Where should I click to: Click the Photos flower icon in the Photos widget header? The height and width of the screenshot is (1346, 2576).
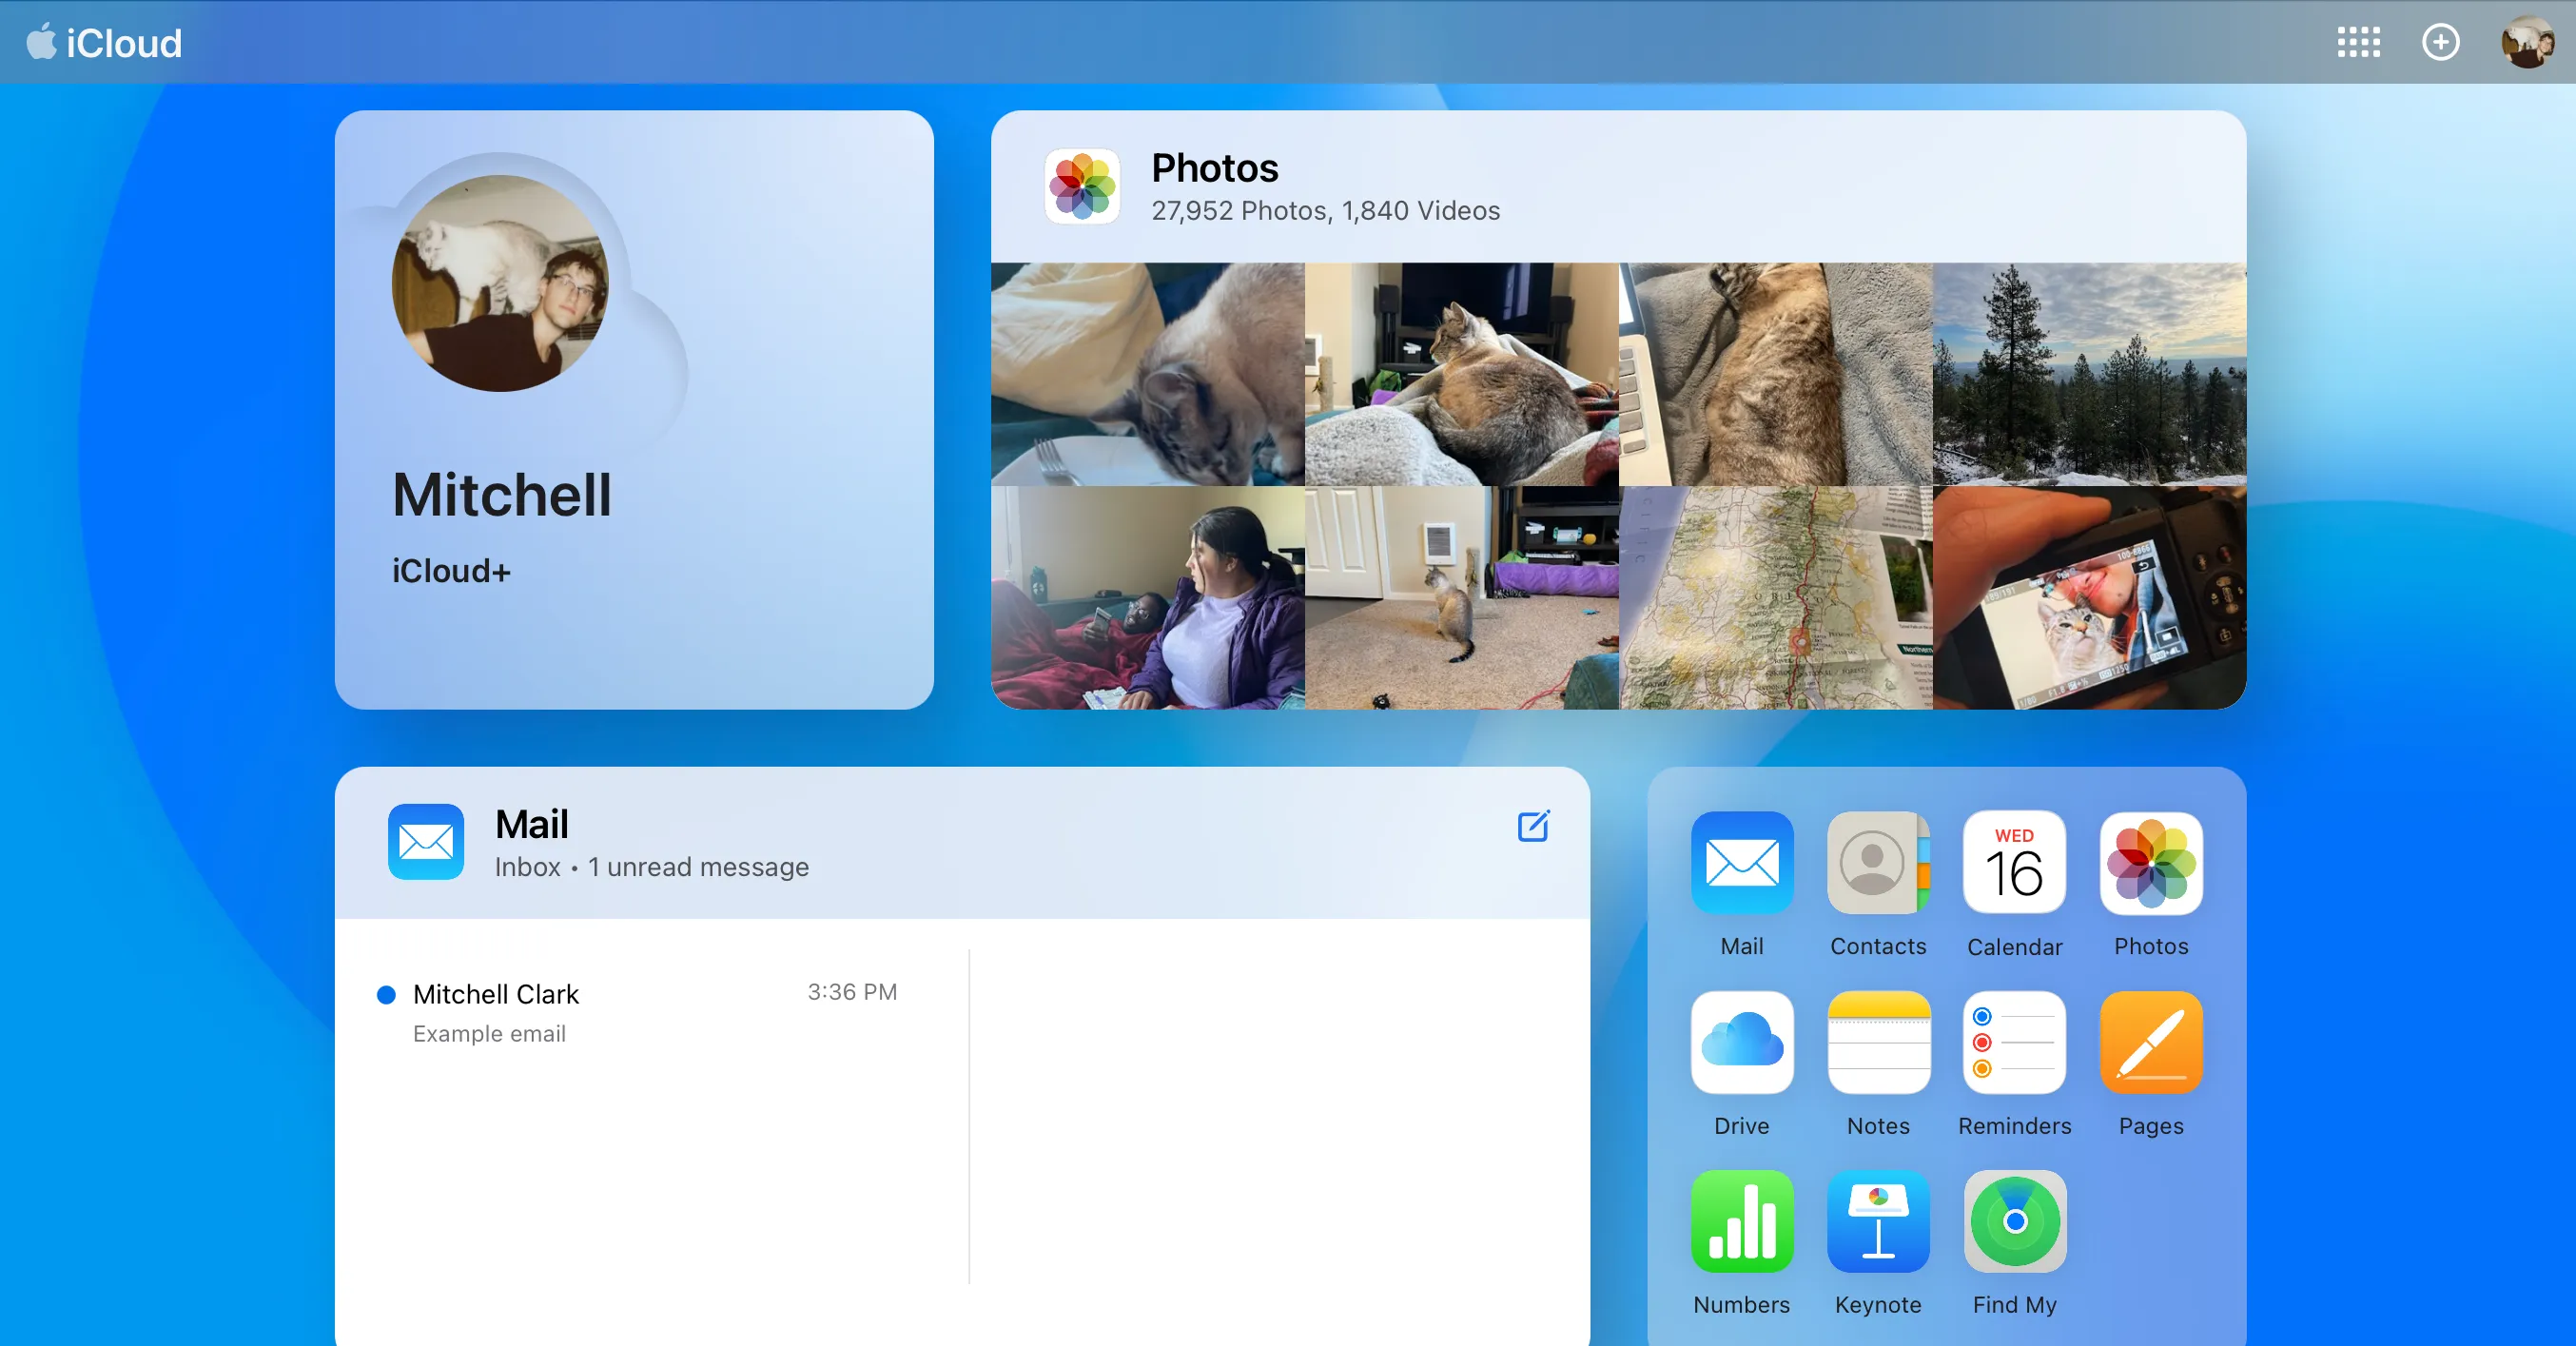(1082, 186)
